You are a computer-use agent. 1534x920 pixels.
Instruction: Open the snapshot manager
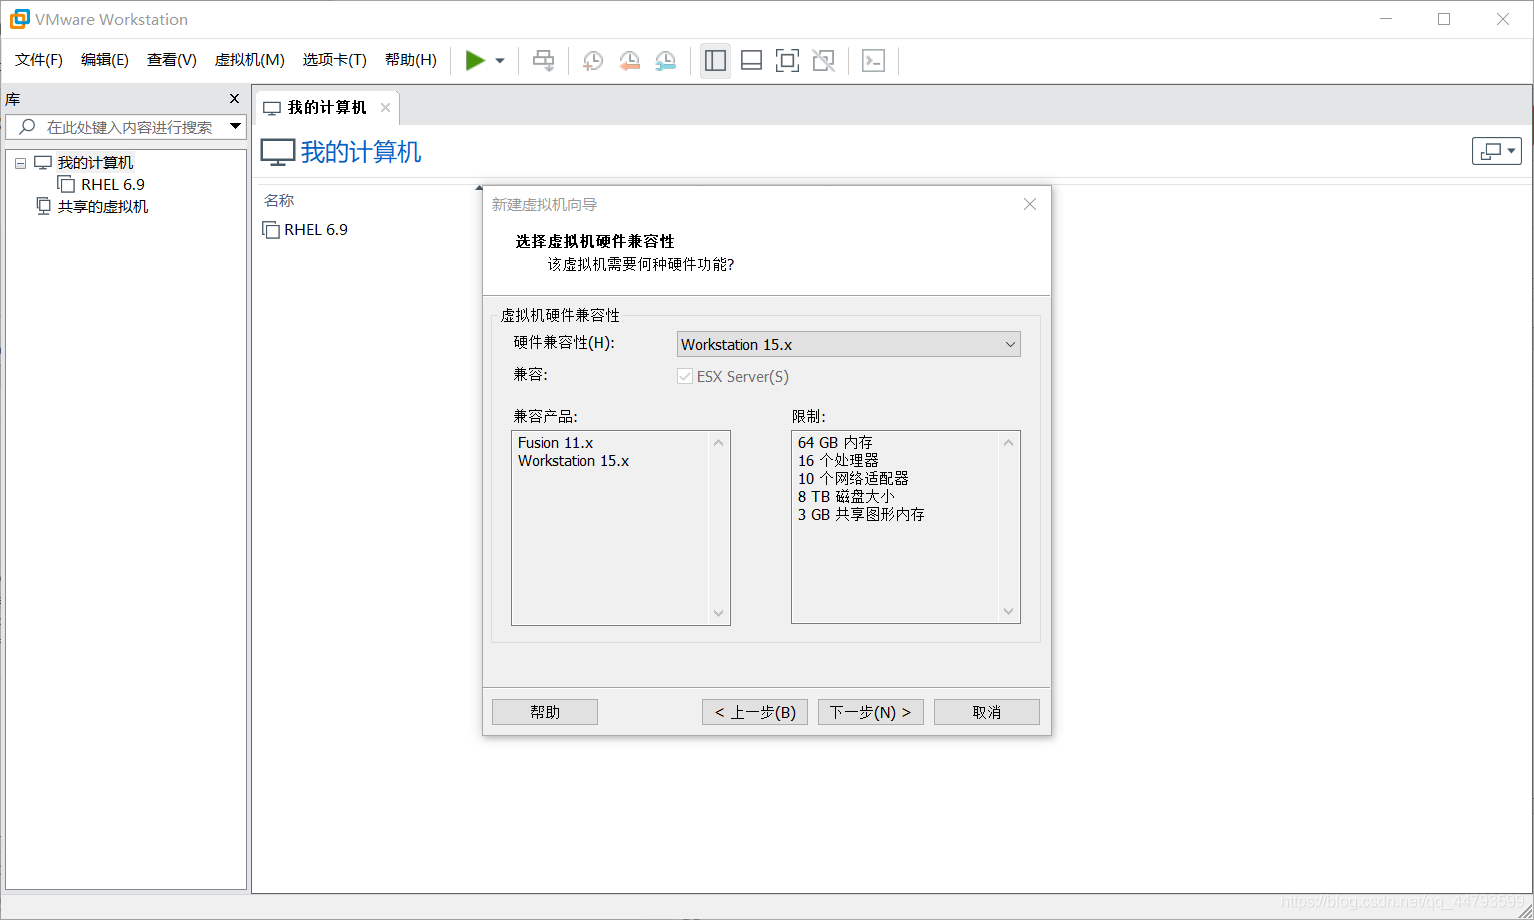[x=665, y=60]
